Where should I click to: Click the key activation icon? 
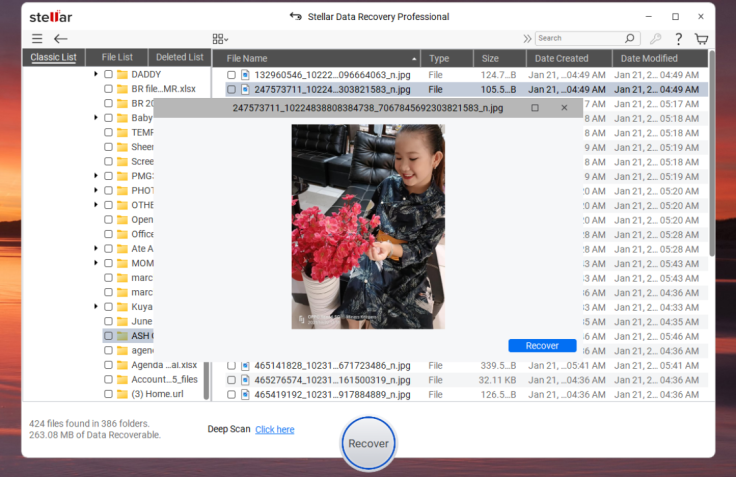click(655, 39)
